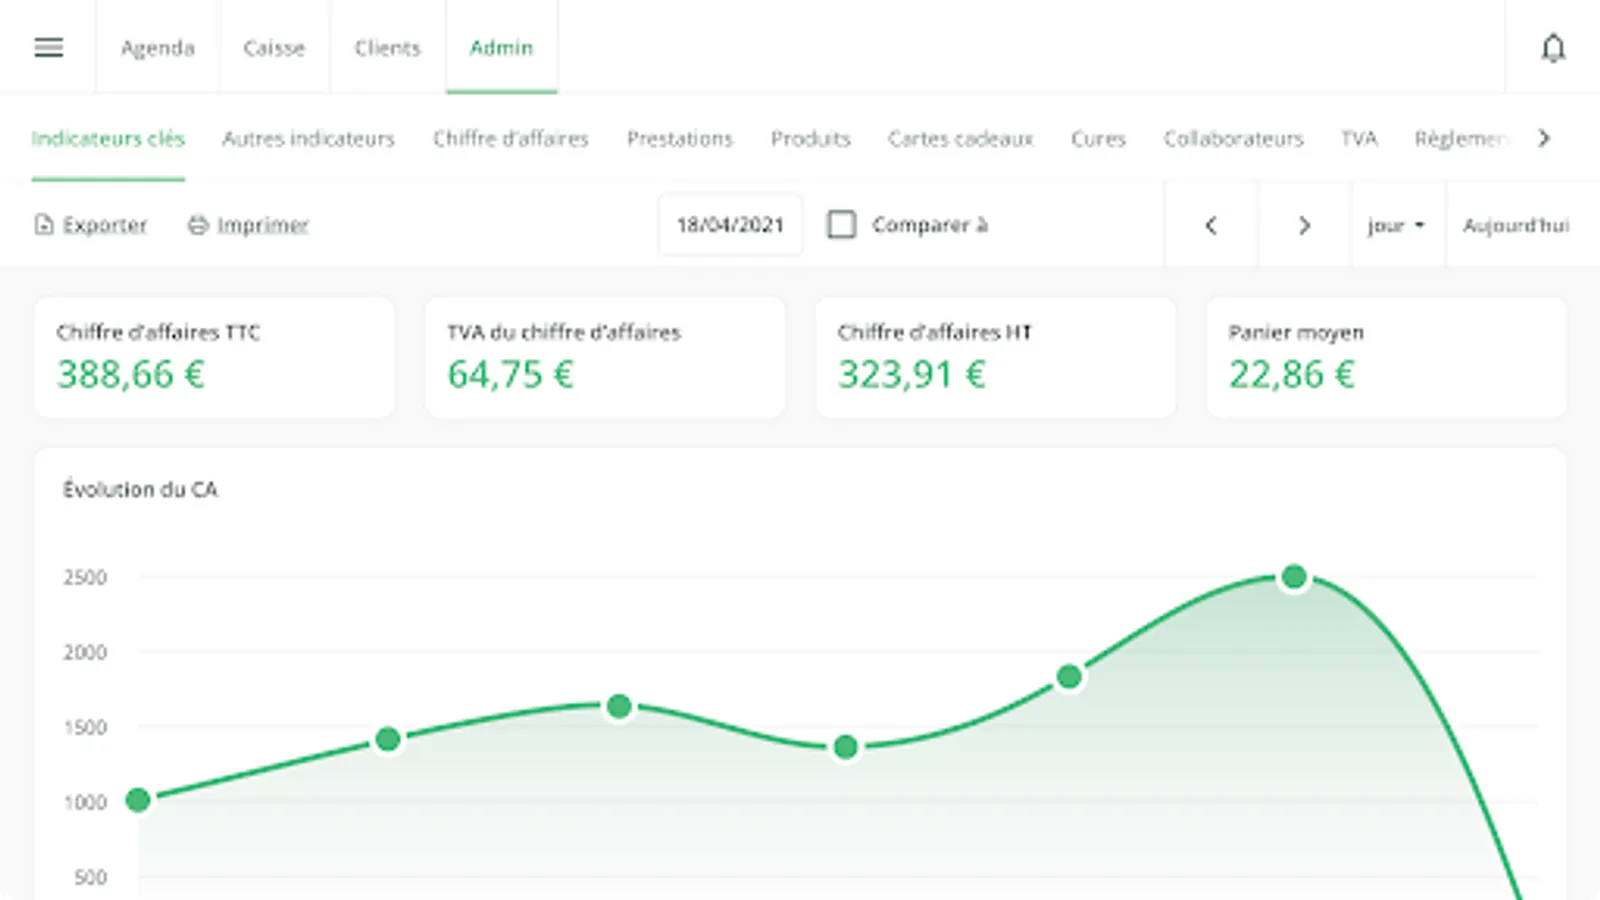
Task: Go to the Agenda tab
Action: (x=158, y=47)
